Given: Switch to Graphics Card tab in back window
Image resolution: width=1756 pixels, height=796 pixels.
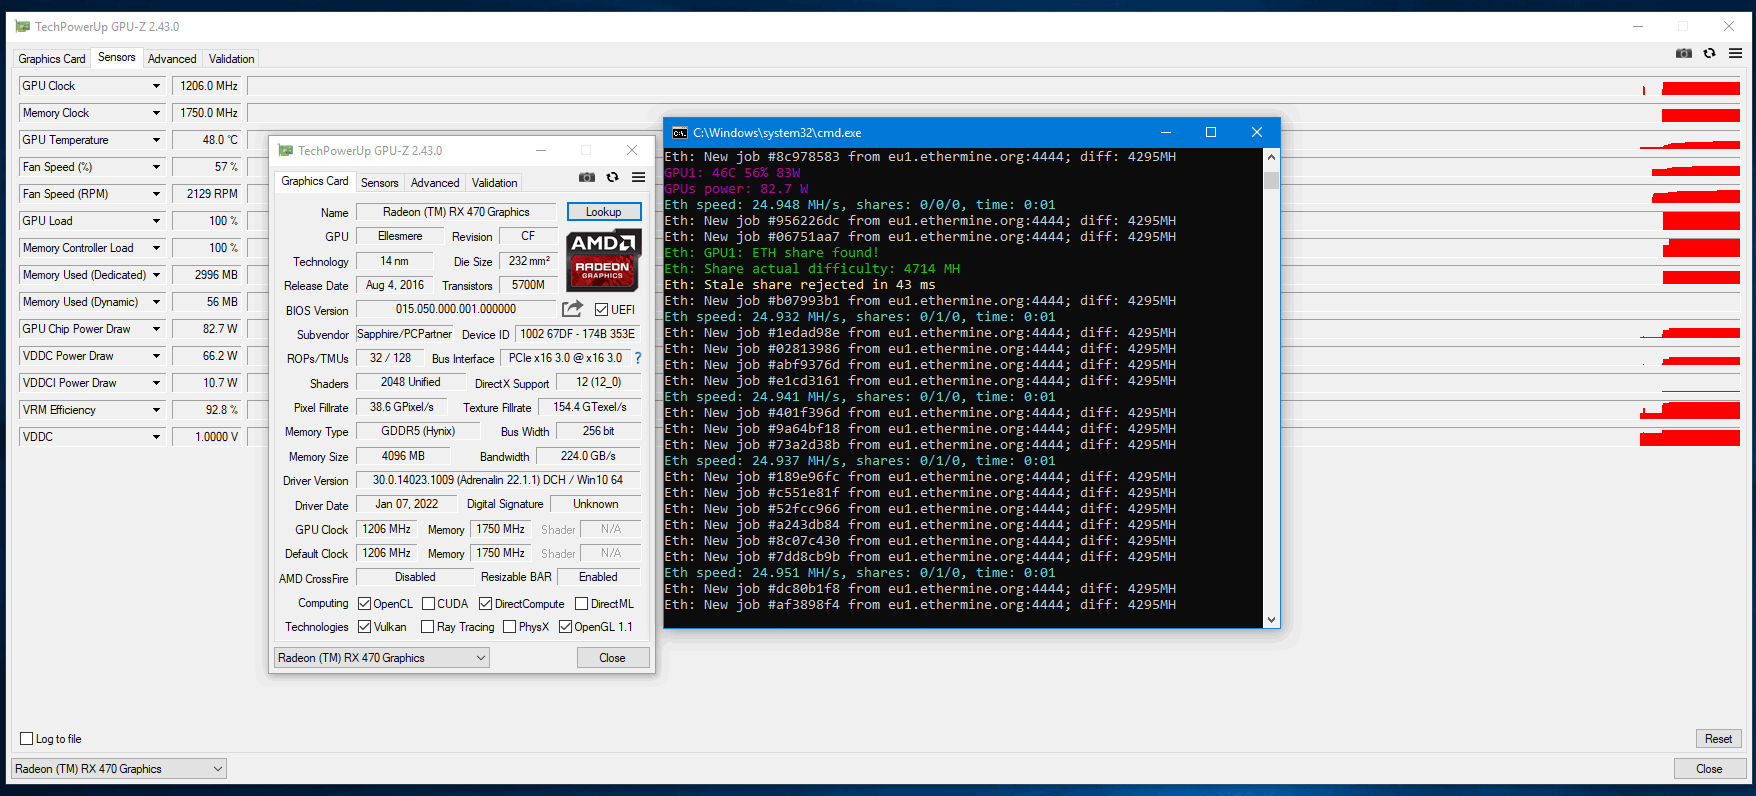Looking at the screenshot, I should click(x=52, y=59).
